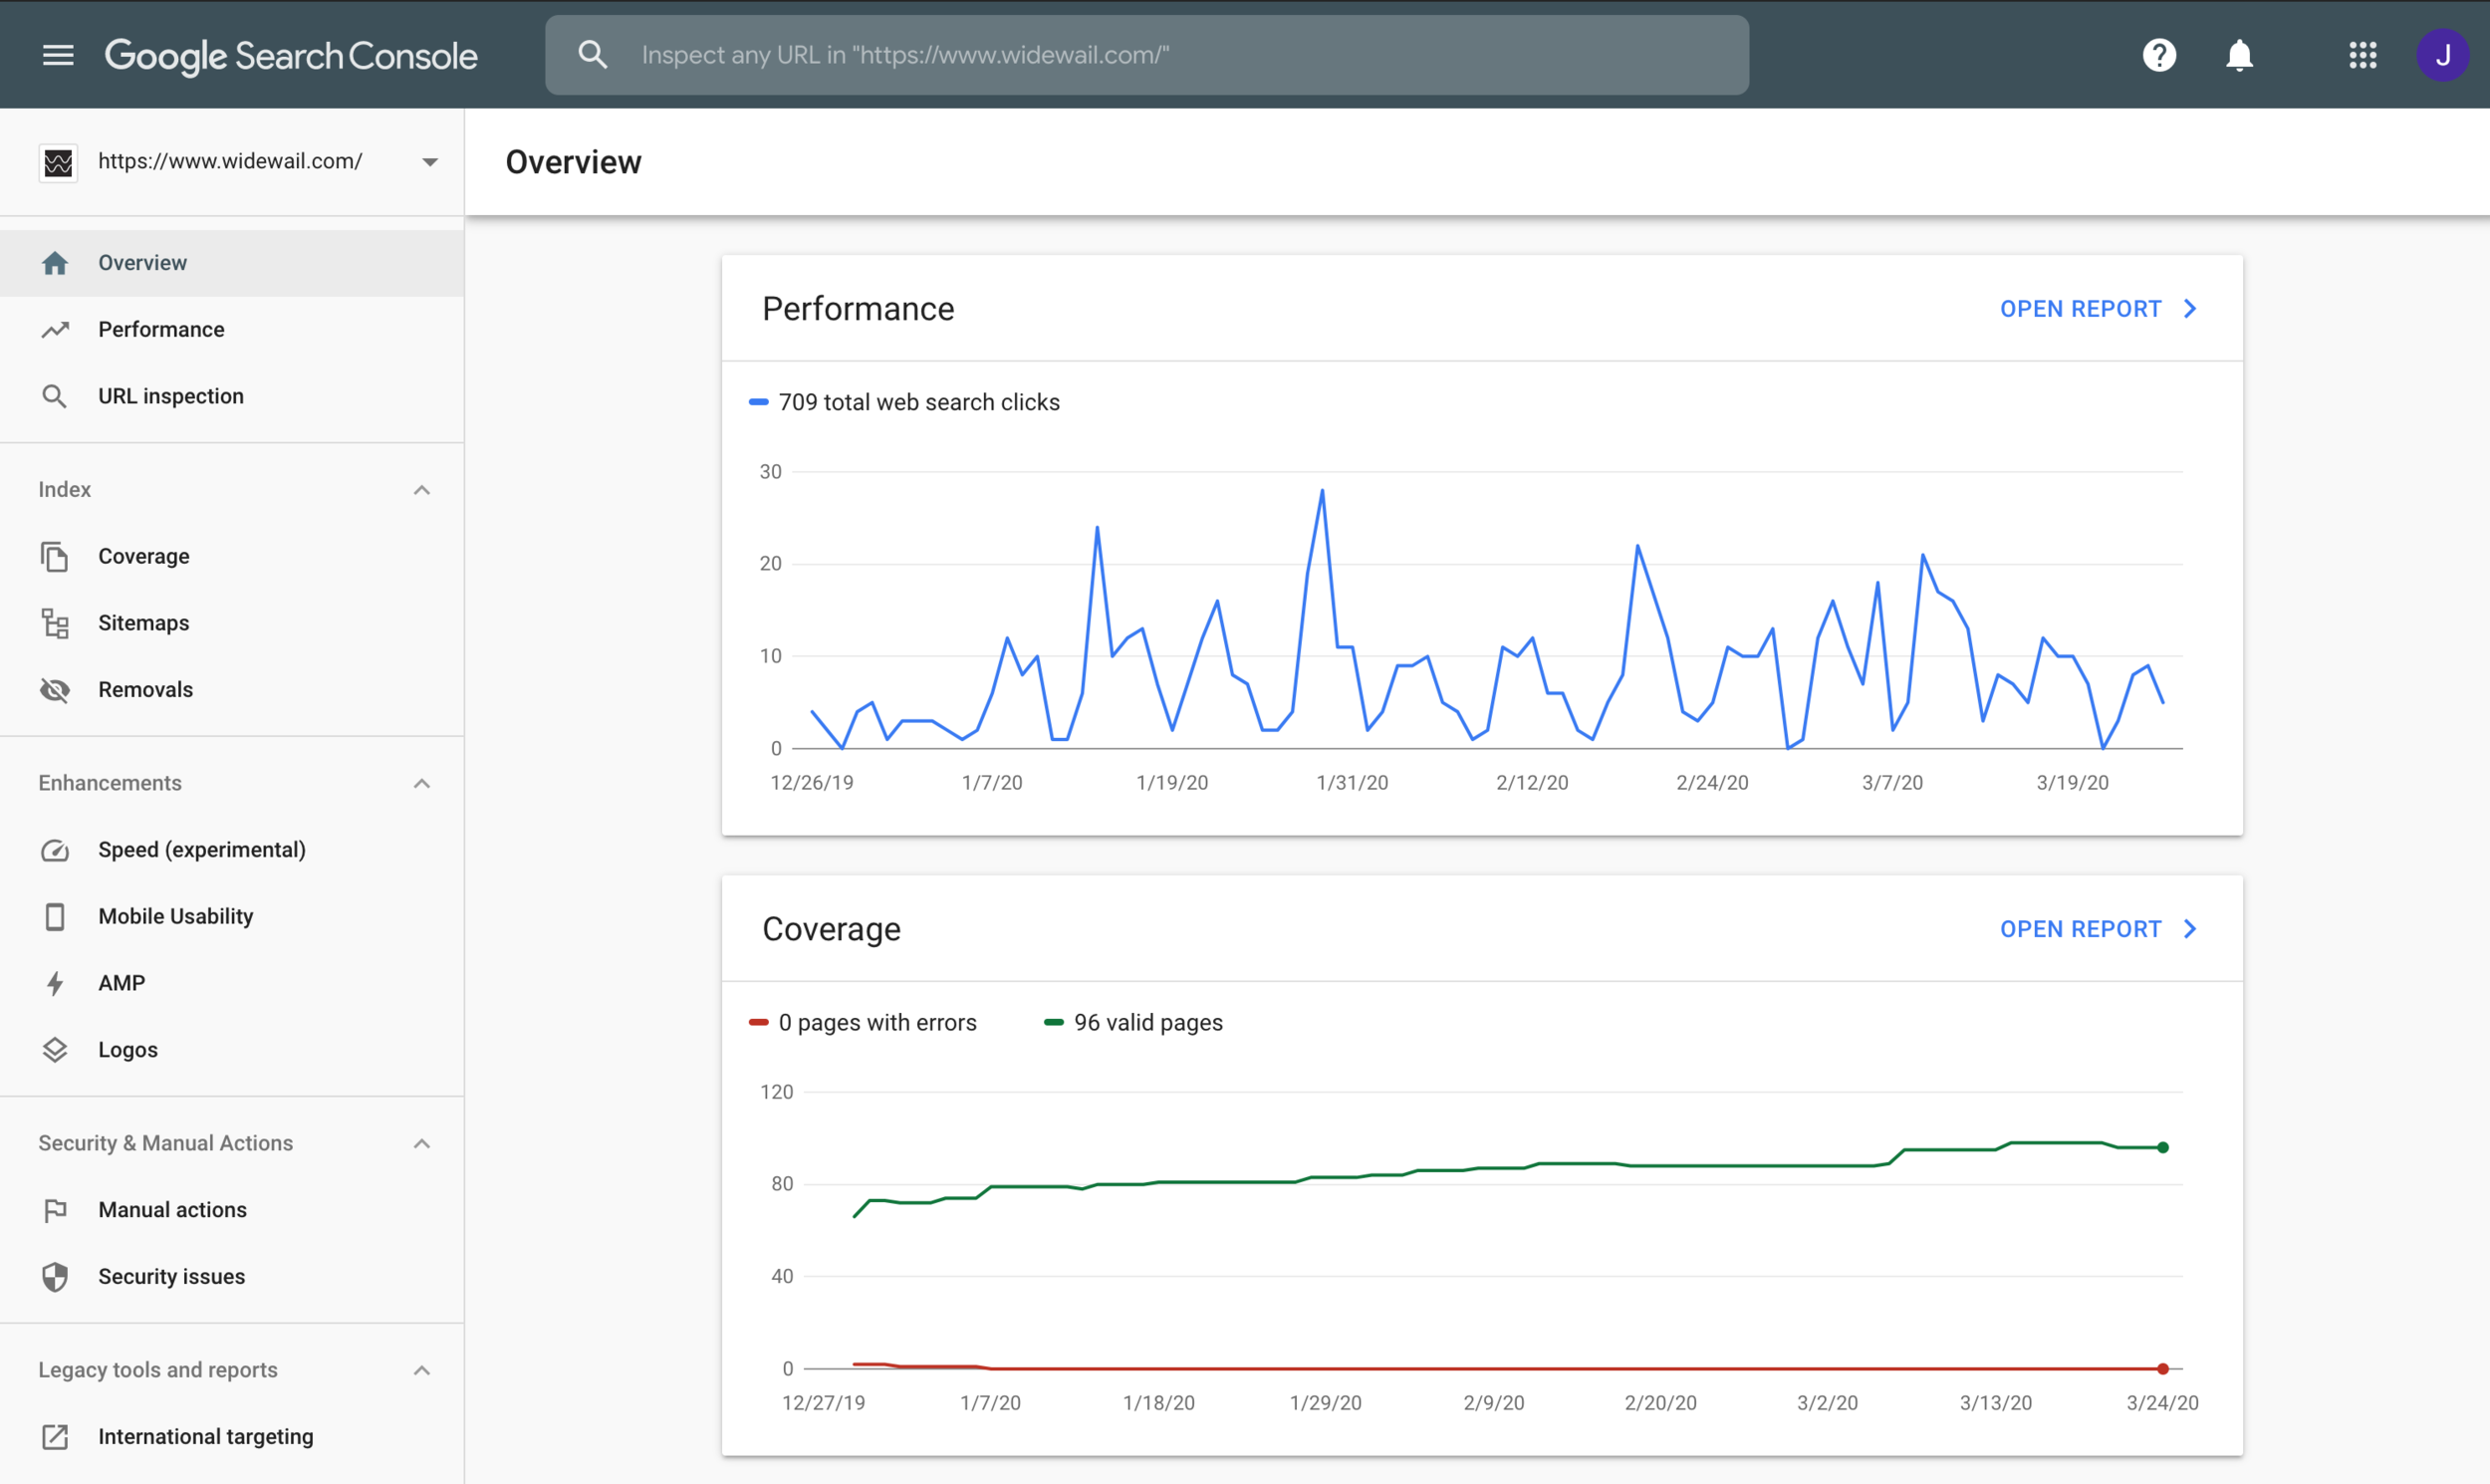Image resolution: width=2490 pixels, height=1484 pixels.
Task: Open the notifications bell
Action: point(2239,55)
